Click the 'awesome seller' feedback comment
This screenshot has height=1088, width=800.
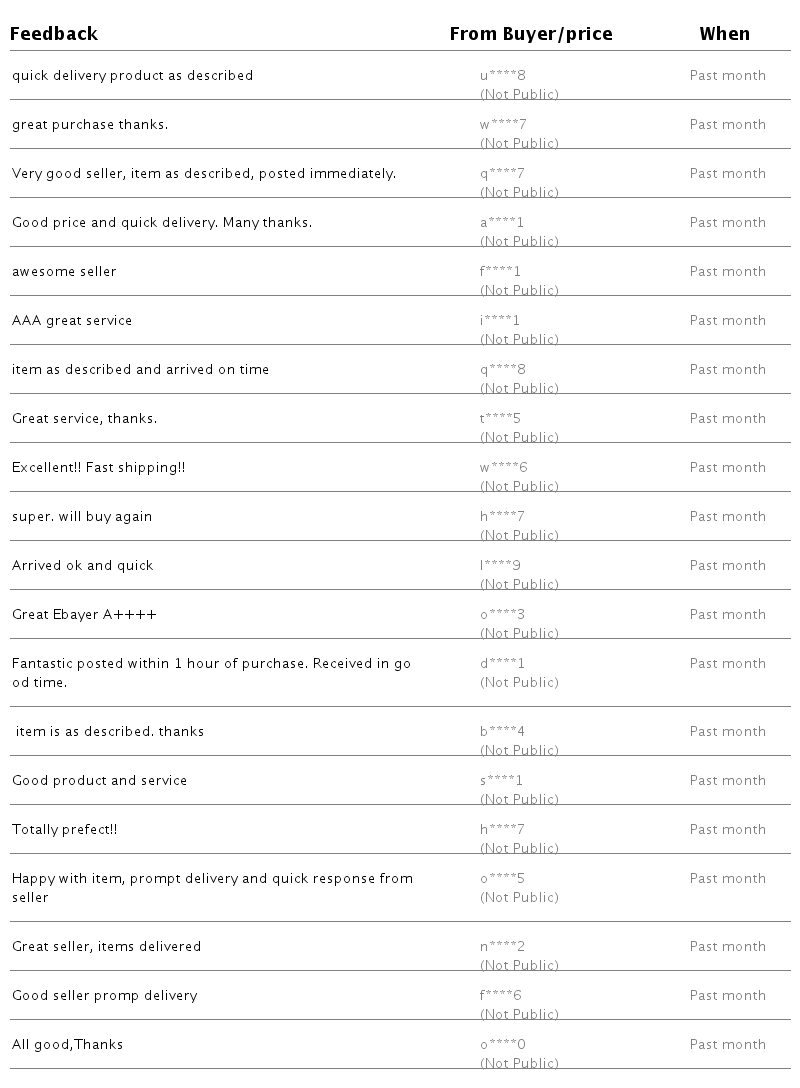tap(64, 272)
